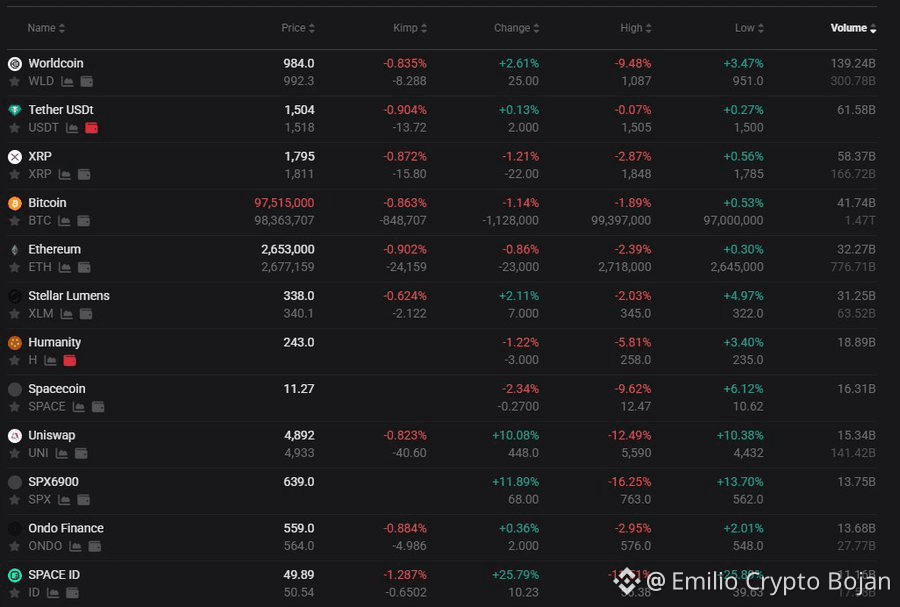This screenshot has height=607, width=900.
Task: Open the Stellar Lumens coin page
Action: pos(69,296)
